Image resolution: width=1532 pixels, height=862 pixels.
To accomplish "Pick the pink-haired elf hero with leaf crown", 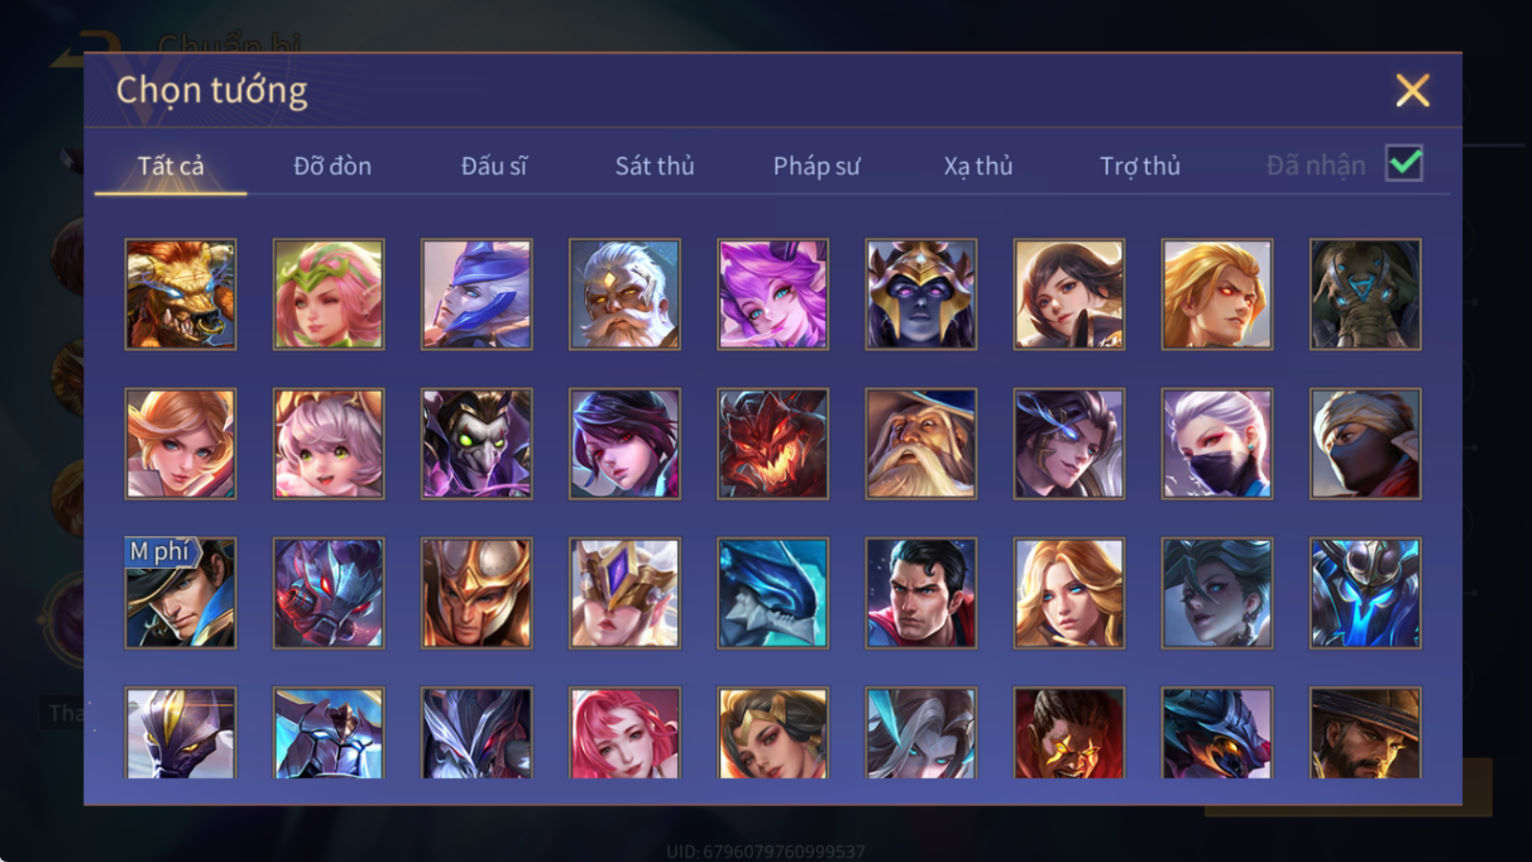I will click(x=328, y=294).
